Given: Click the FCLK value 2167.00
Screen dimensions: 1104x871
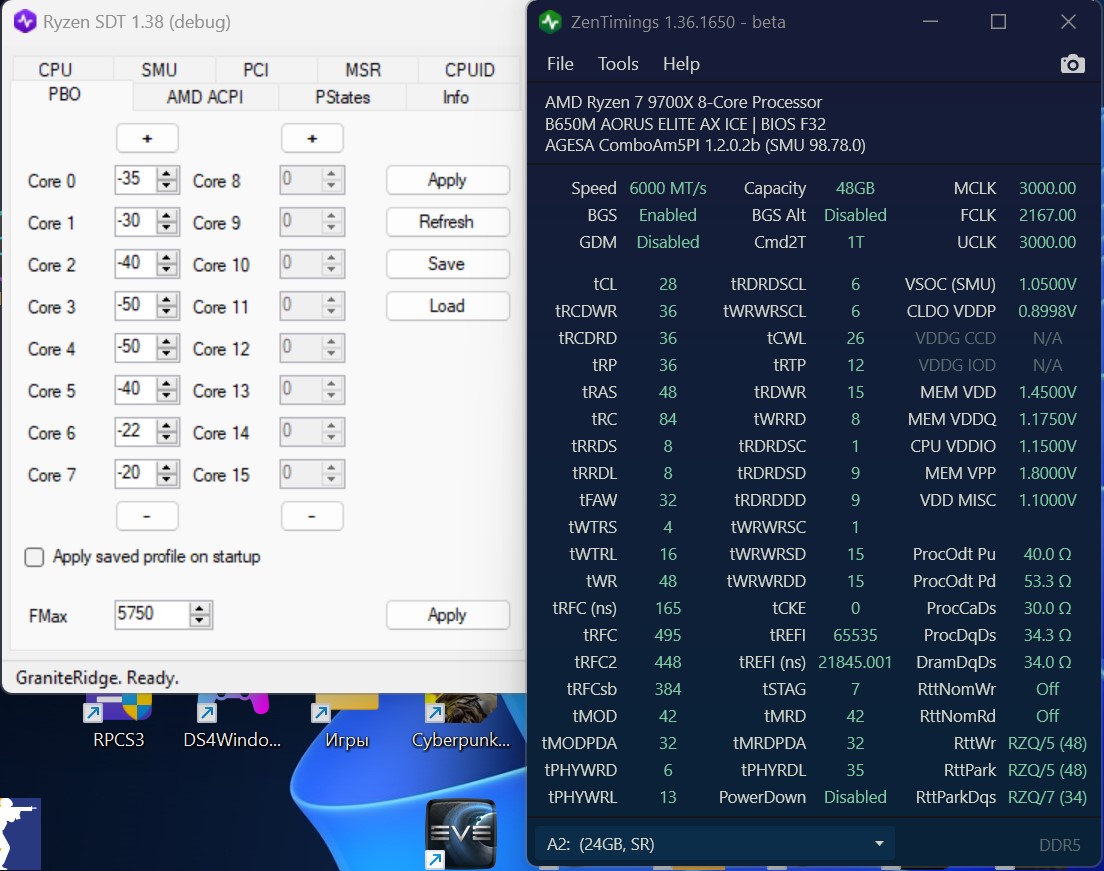Looking at the screenshot, I should coord(1047,215).
